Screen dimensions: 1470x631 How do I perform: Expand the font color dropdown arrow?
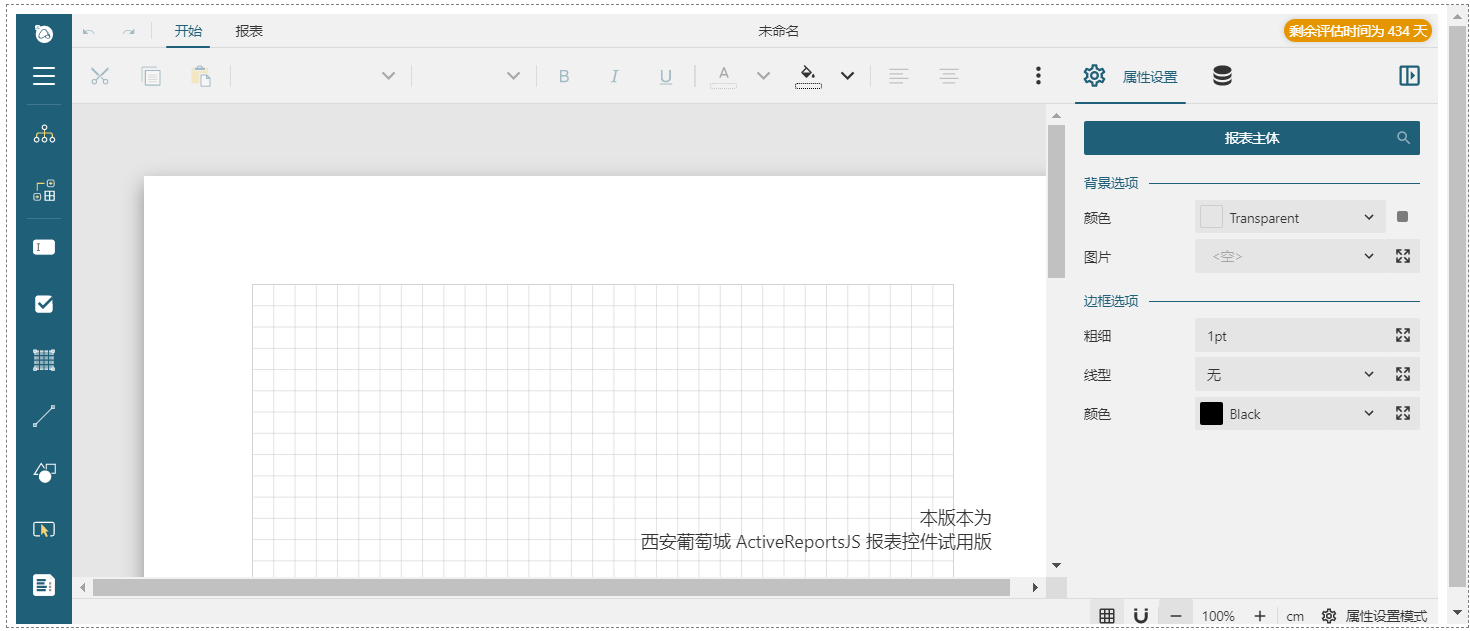tap(763, 76)
